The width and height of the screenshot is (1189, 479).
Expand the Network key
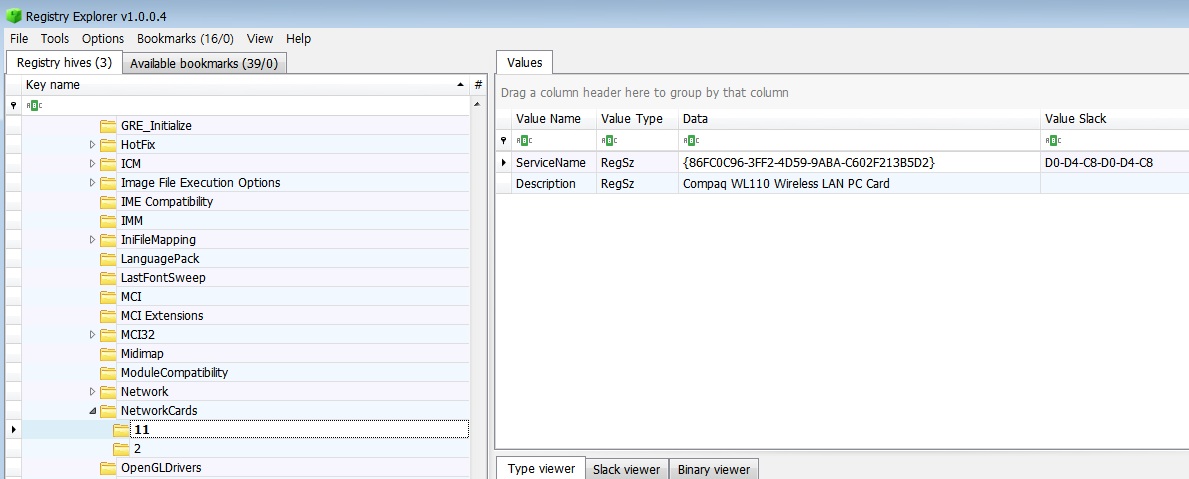(x=93, y=392)
